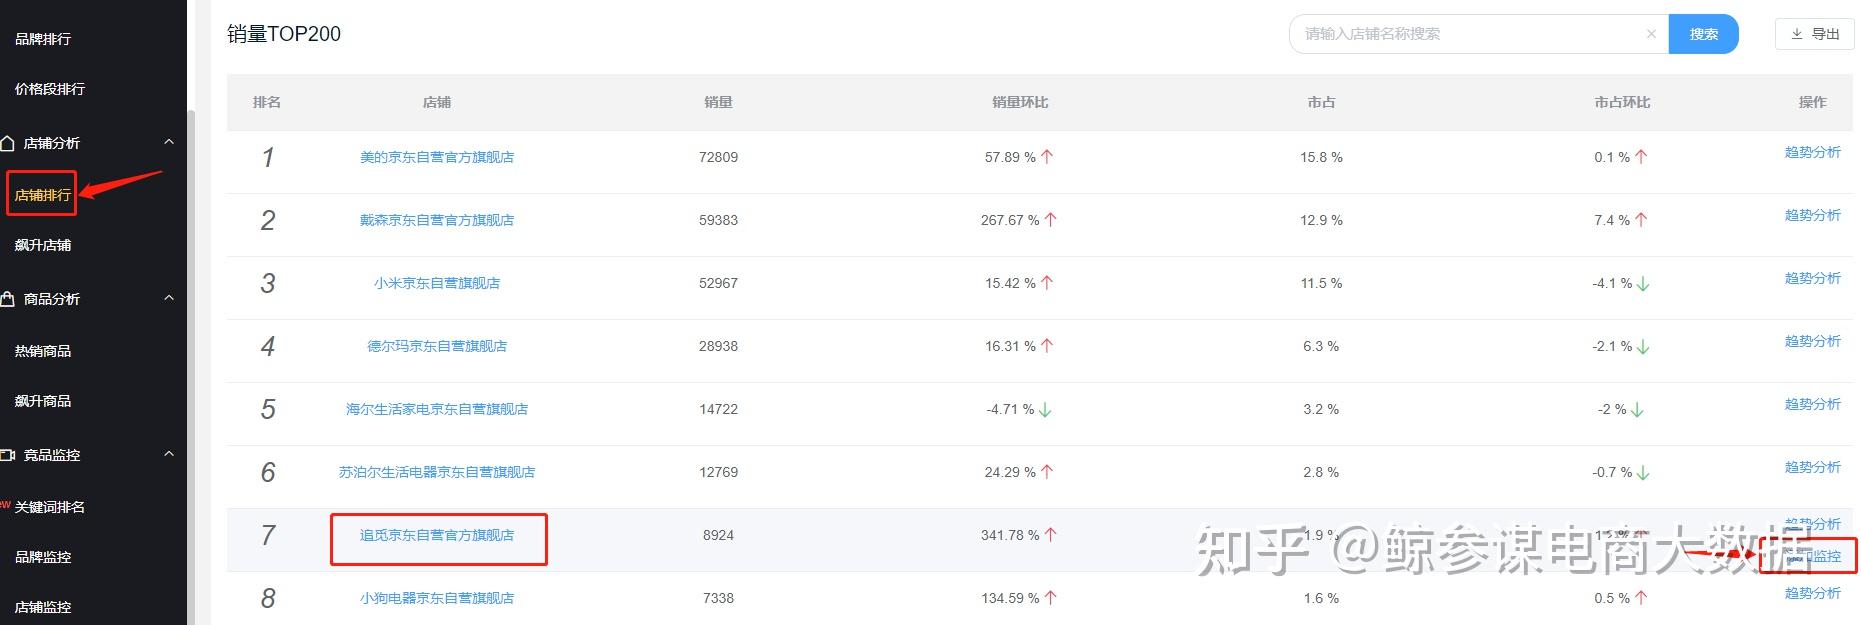Click the 销量环比 column header
Image resolution: width=1861 pixels, height=625 pixels.
1020,102
